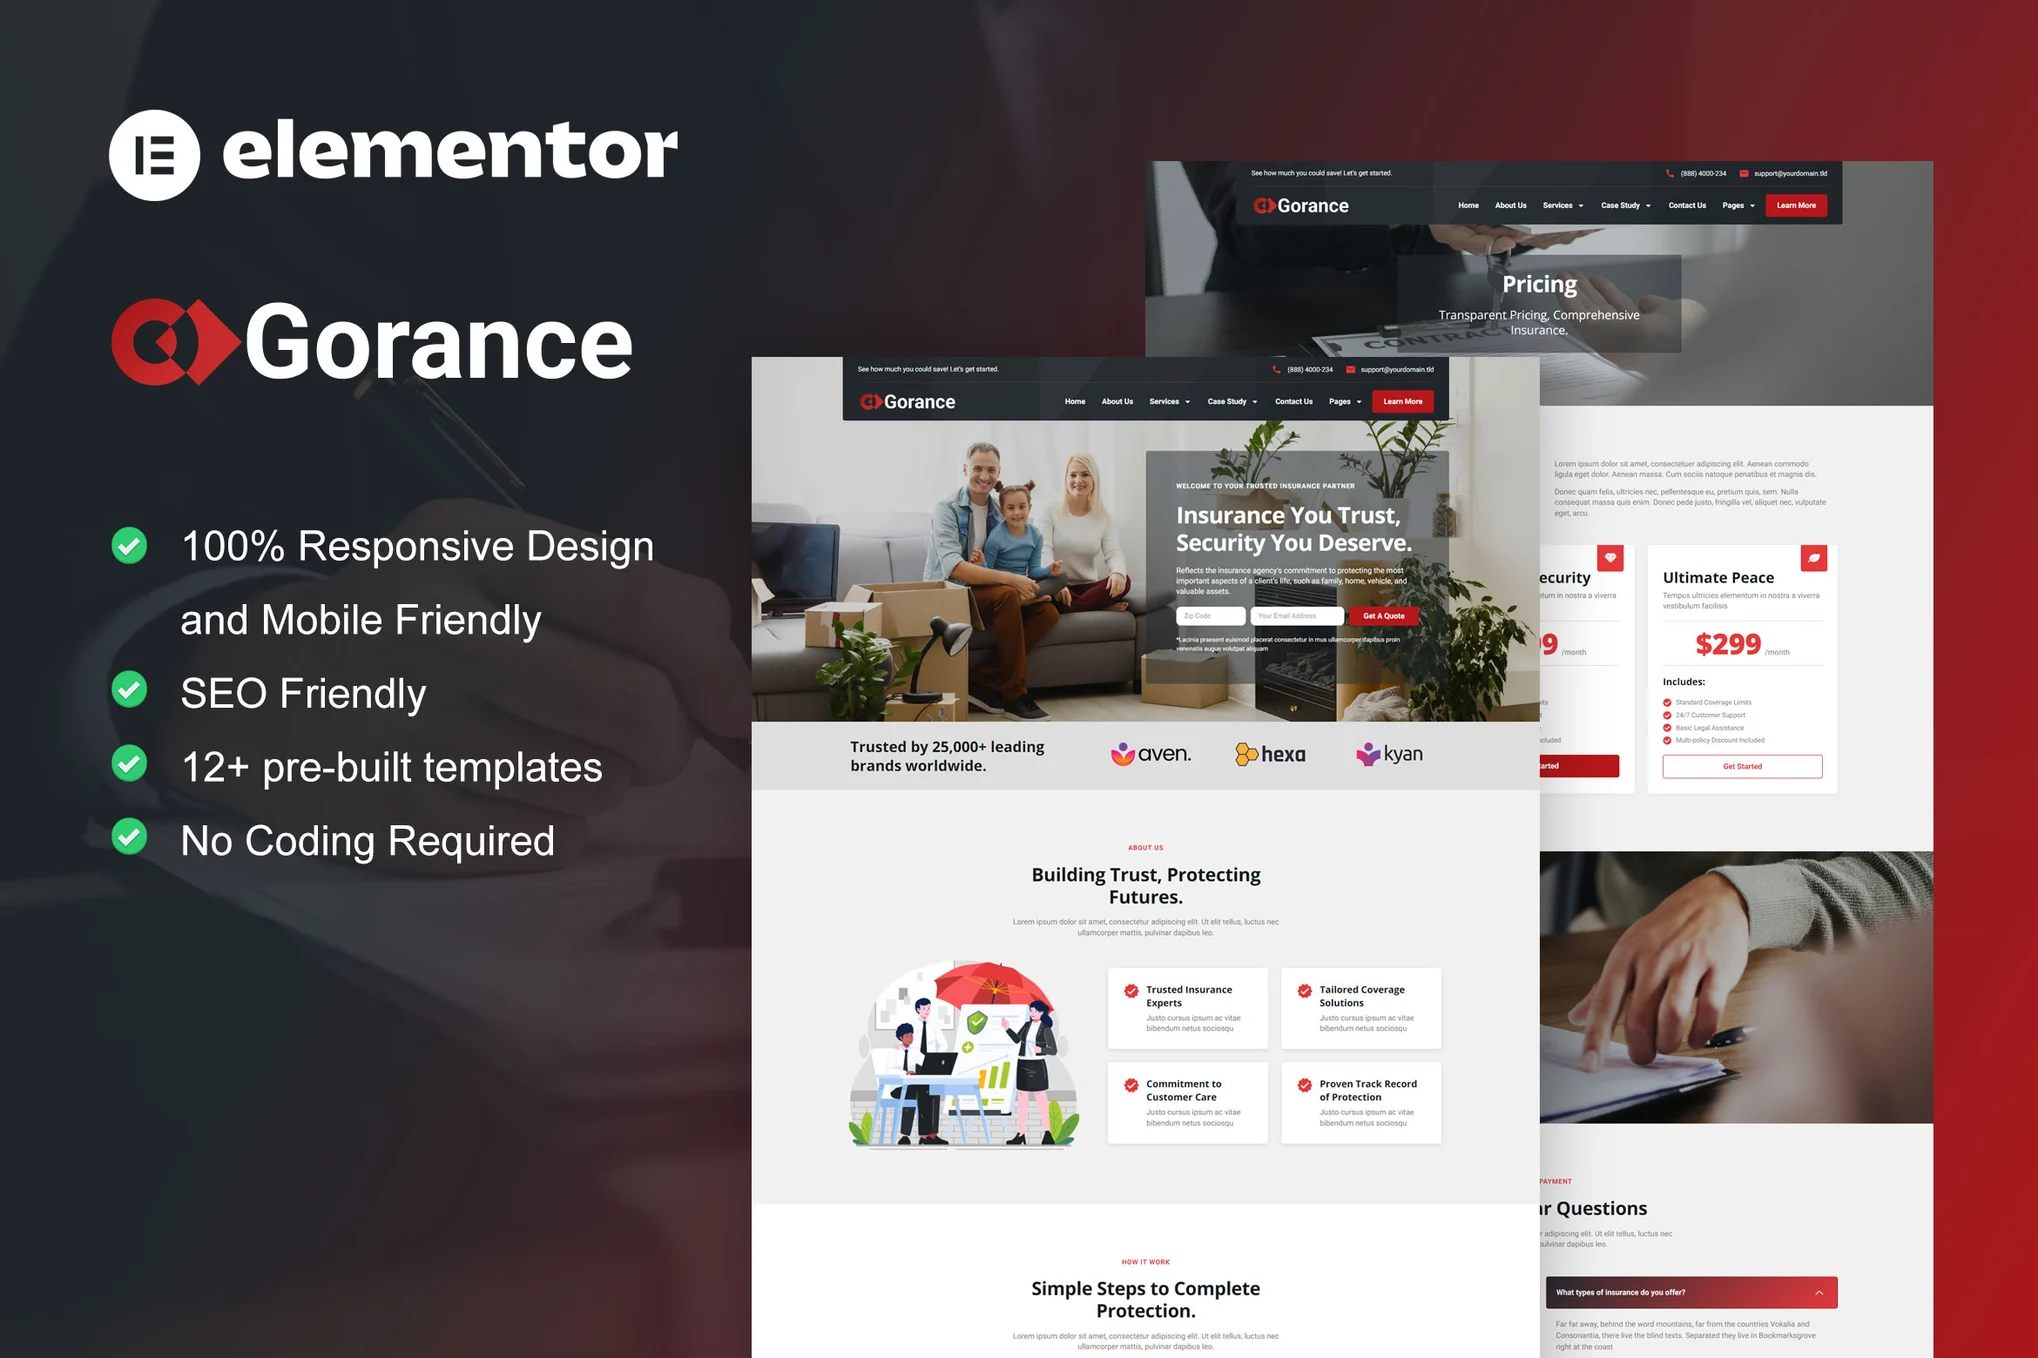Screen dimensions: 2038x1358
Task: Select the About Us menu item
Action: (x=1118, y=402)
